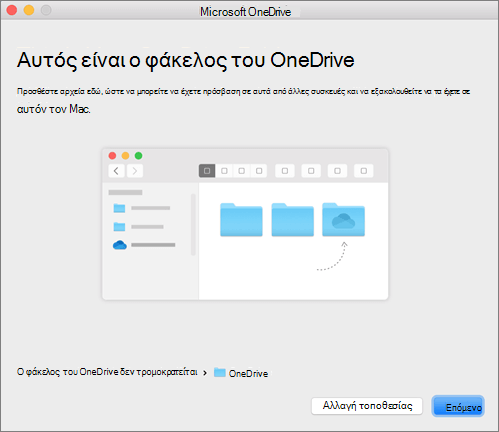499x432 pixels.
Task: Click heading Αυτός είναι ο φάκελος του OneDrive
Action: [186, 60]
